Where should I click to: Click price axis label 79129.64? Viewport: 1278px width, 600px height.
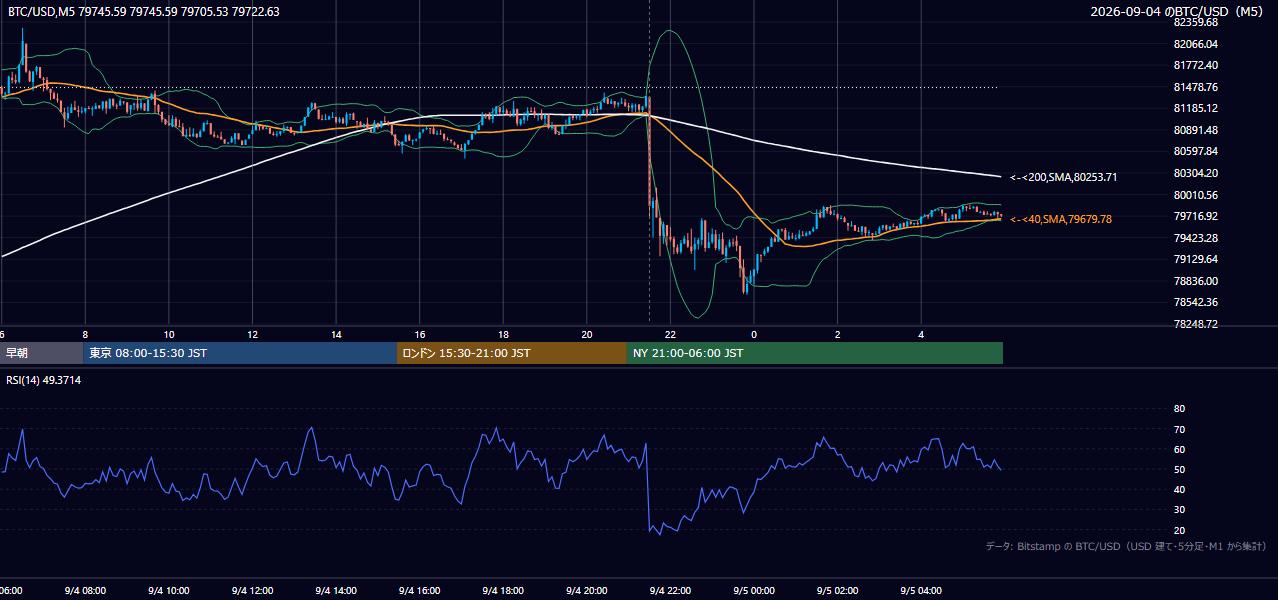pos(1195,259)
